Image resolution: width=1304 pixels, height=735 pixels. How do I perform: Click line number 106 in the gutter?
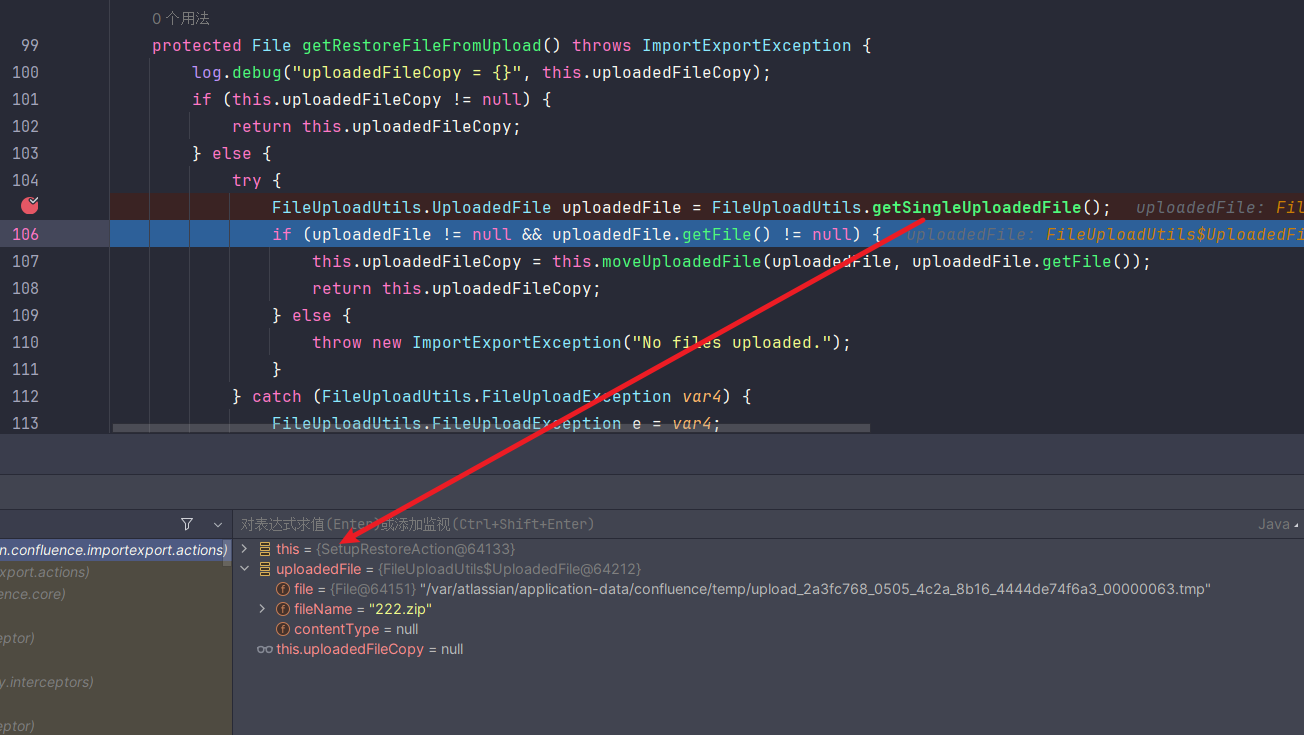click(x=25, y=234)
